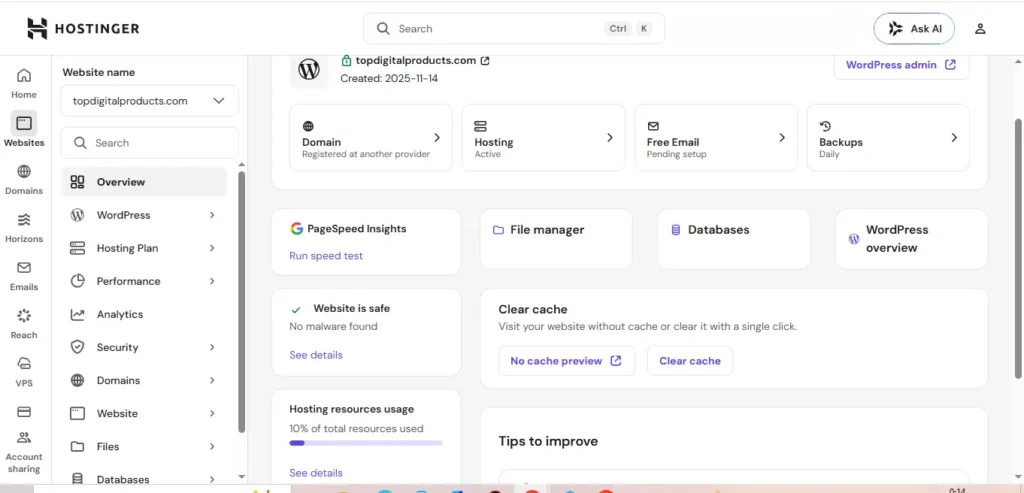Open the Horizons icon in the left rail
Image resolution: width=1024 pixels, height=493 pixels.
coord(24,219)
